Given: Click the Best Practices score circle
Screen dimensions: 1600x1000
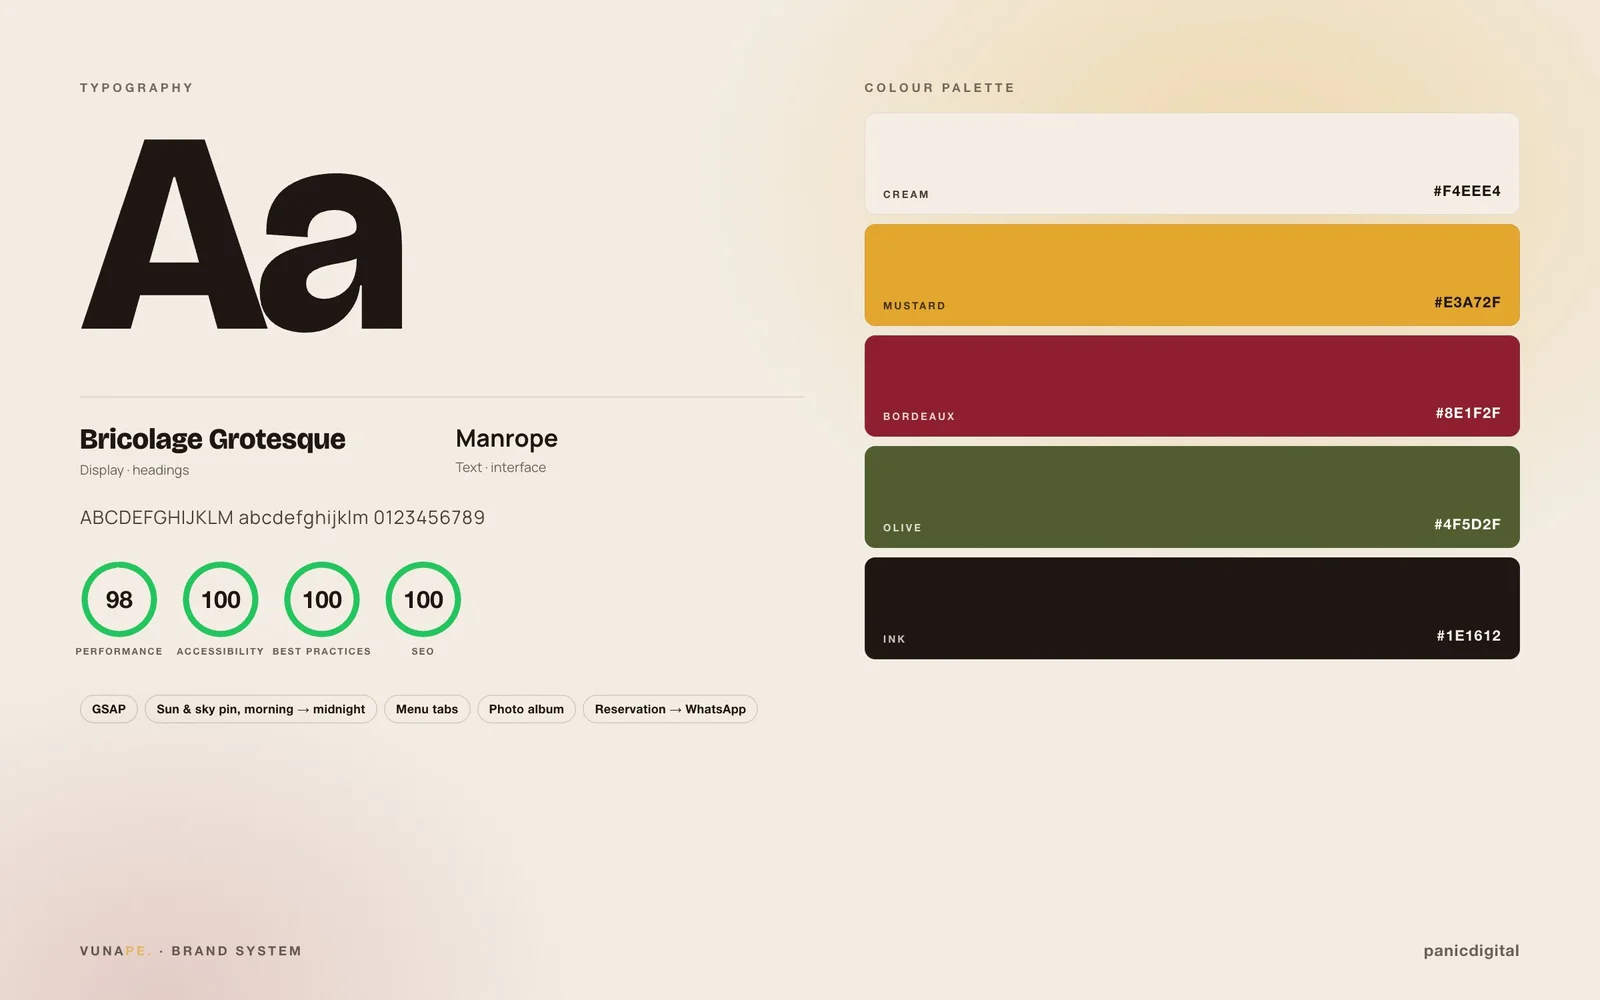Looking at the screenshot, I should click(322, 599).
